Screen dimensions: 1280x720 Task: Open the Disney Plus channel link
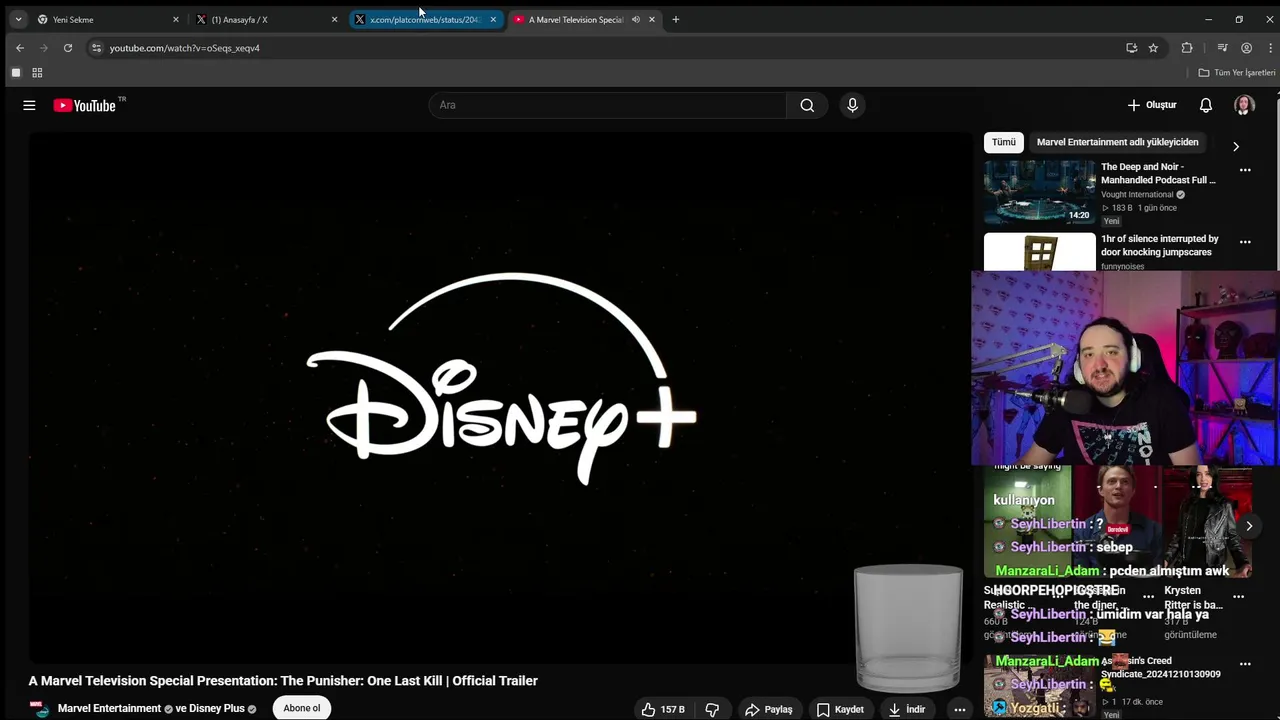[x=216, y=708]
